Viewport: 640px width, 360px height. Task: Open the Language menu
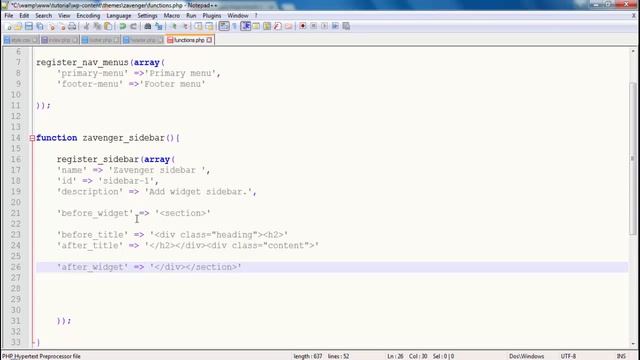119,16
